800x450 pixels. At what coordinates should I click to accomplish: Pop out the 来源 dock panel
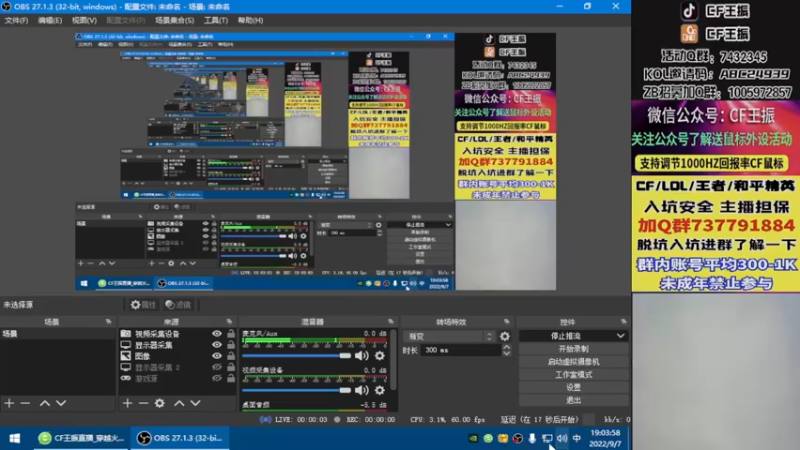tap(229, 321)
